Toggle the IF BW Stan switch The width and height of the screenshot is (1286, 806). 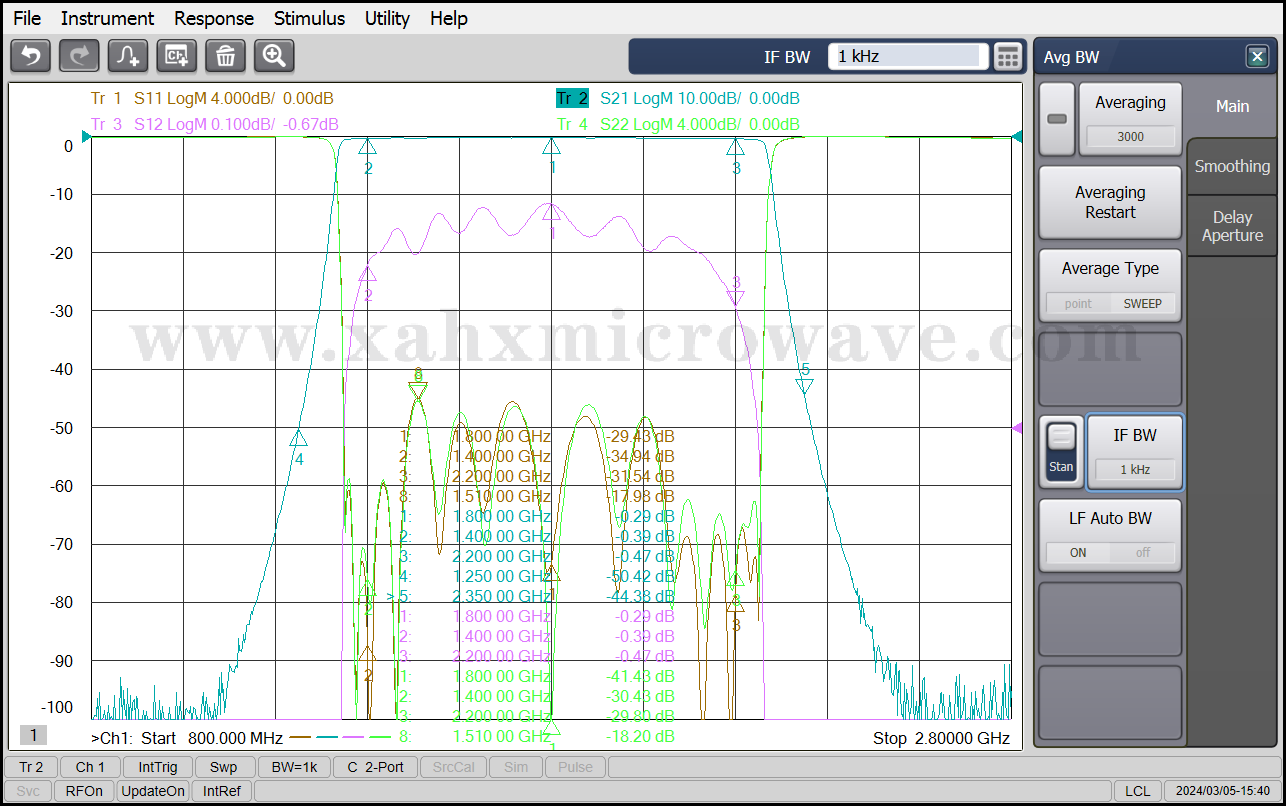coord(1062,452)
